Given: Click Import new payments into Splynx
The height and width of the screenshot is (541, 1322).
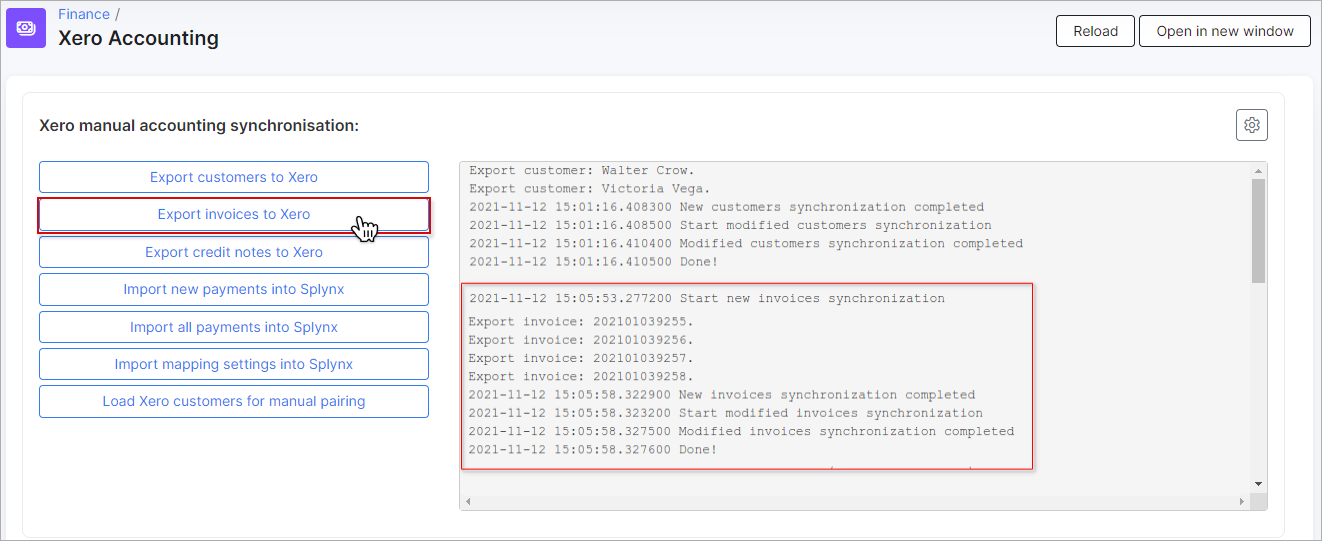Looking at the screenshot, I should tap(234, 289).
